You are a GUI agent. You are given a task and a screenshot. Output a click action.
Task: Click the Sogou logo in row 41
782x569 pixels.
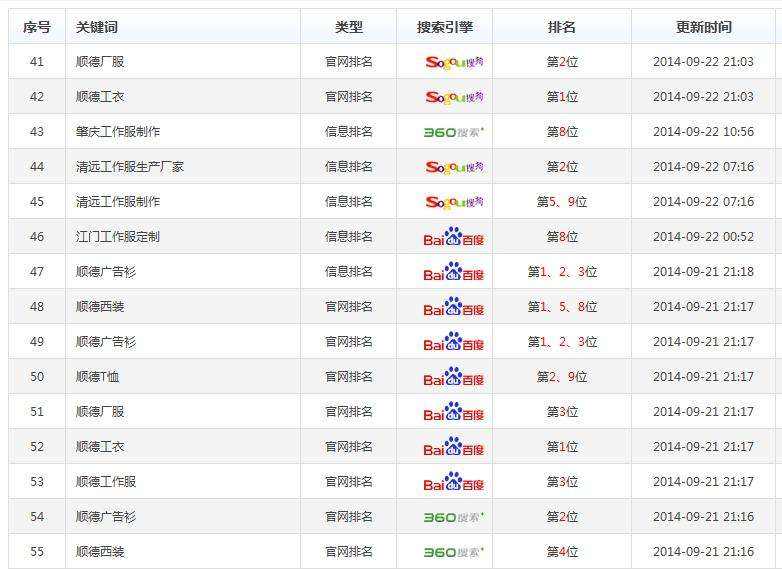coord(454,62)
